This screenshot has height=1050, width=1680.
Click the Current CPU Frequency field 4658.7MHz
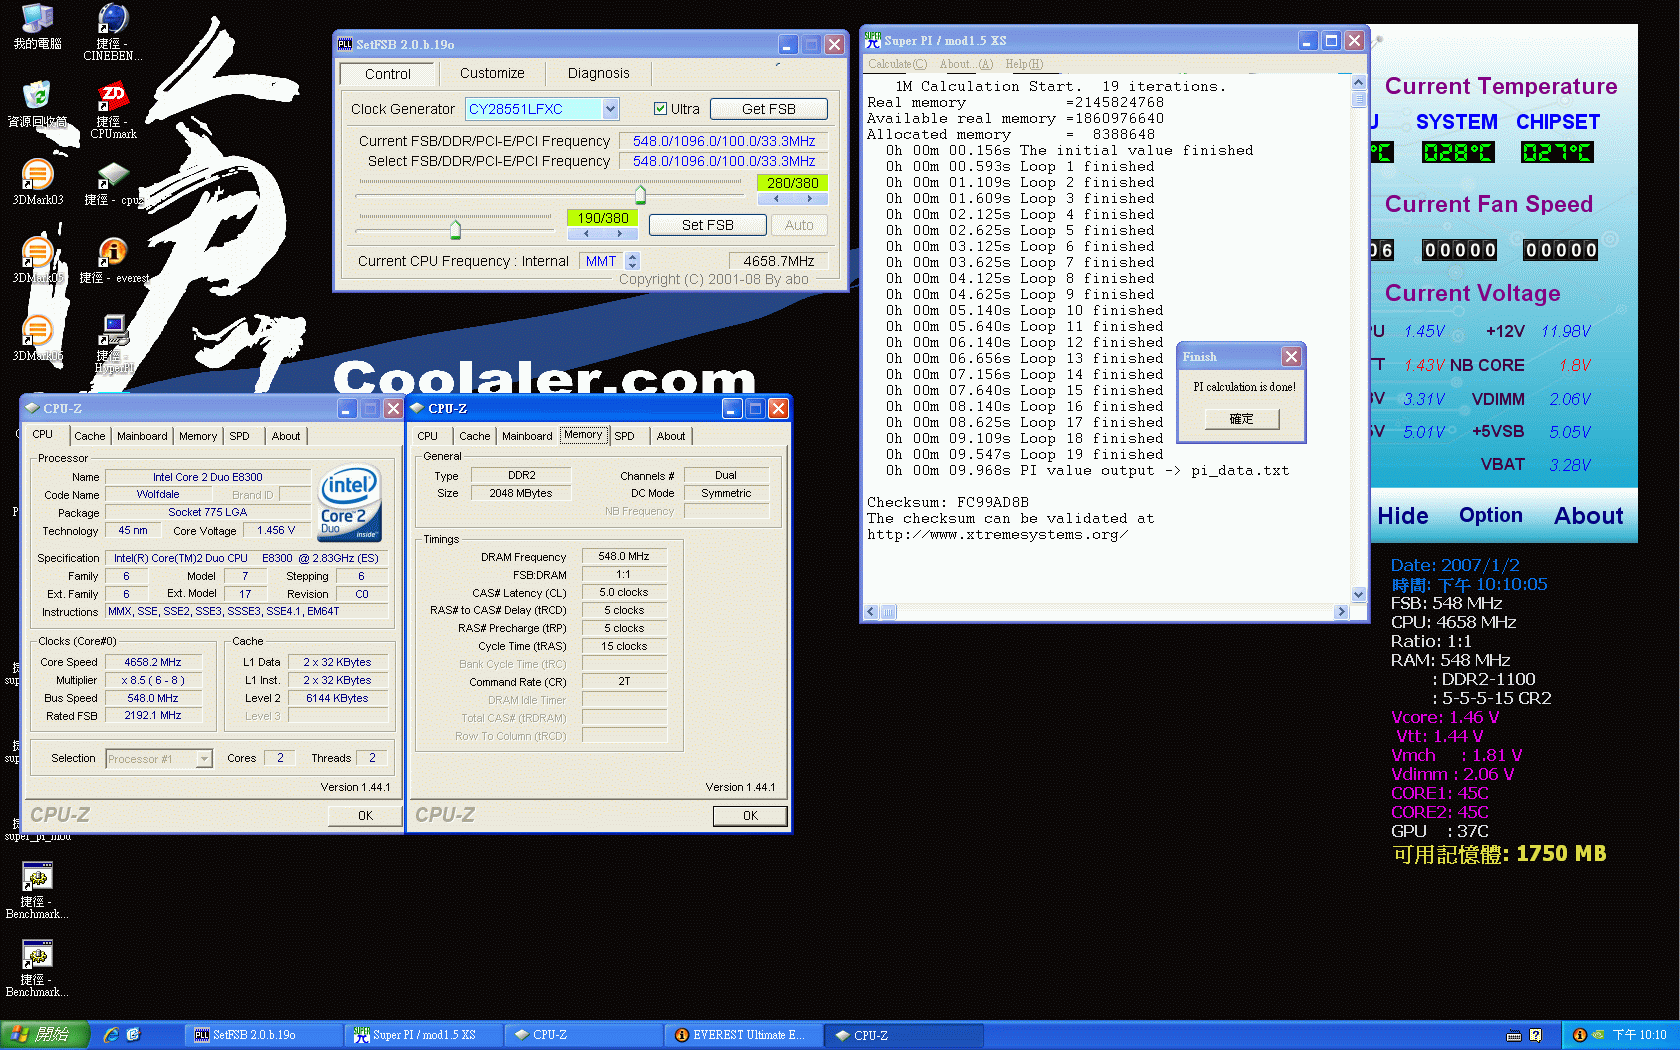pos(779,261)
